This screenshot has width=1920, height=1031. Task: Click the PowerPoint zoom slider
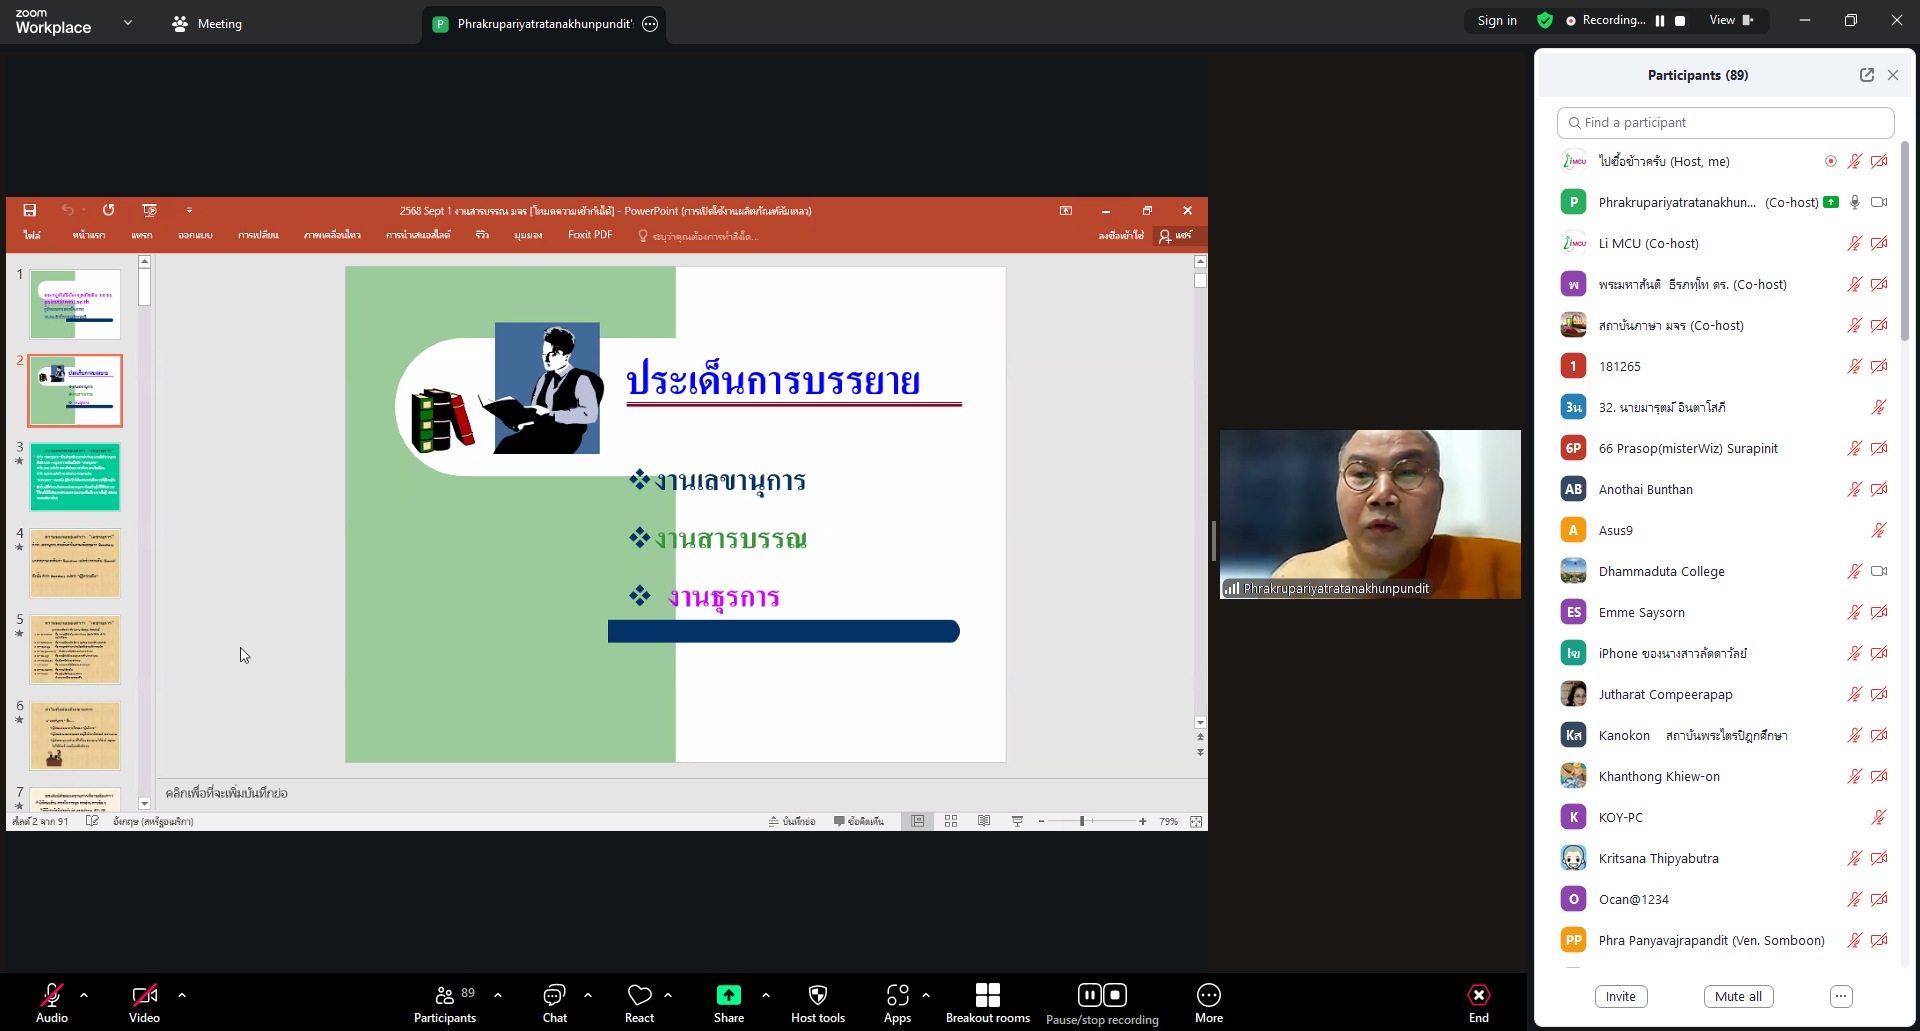pyautogui.click(x=1082, y=821)
